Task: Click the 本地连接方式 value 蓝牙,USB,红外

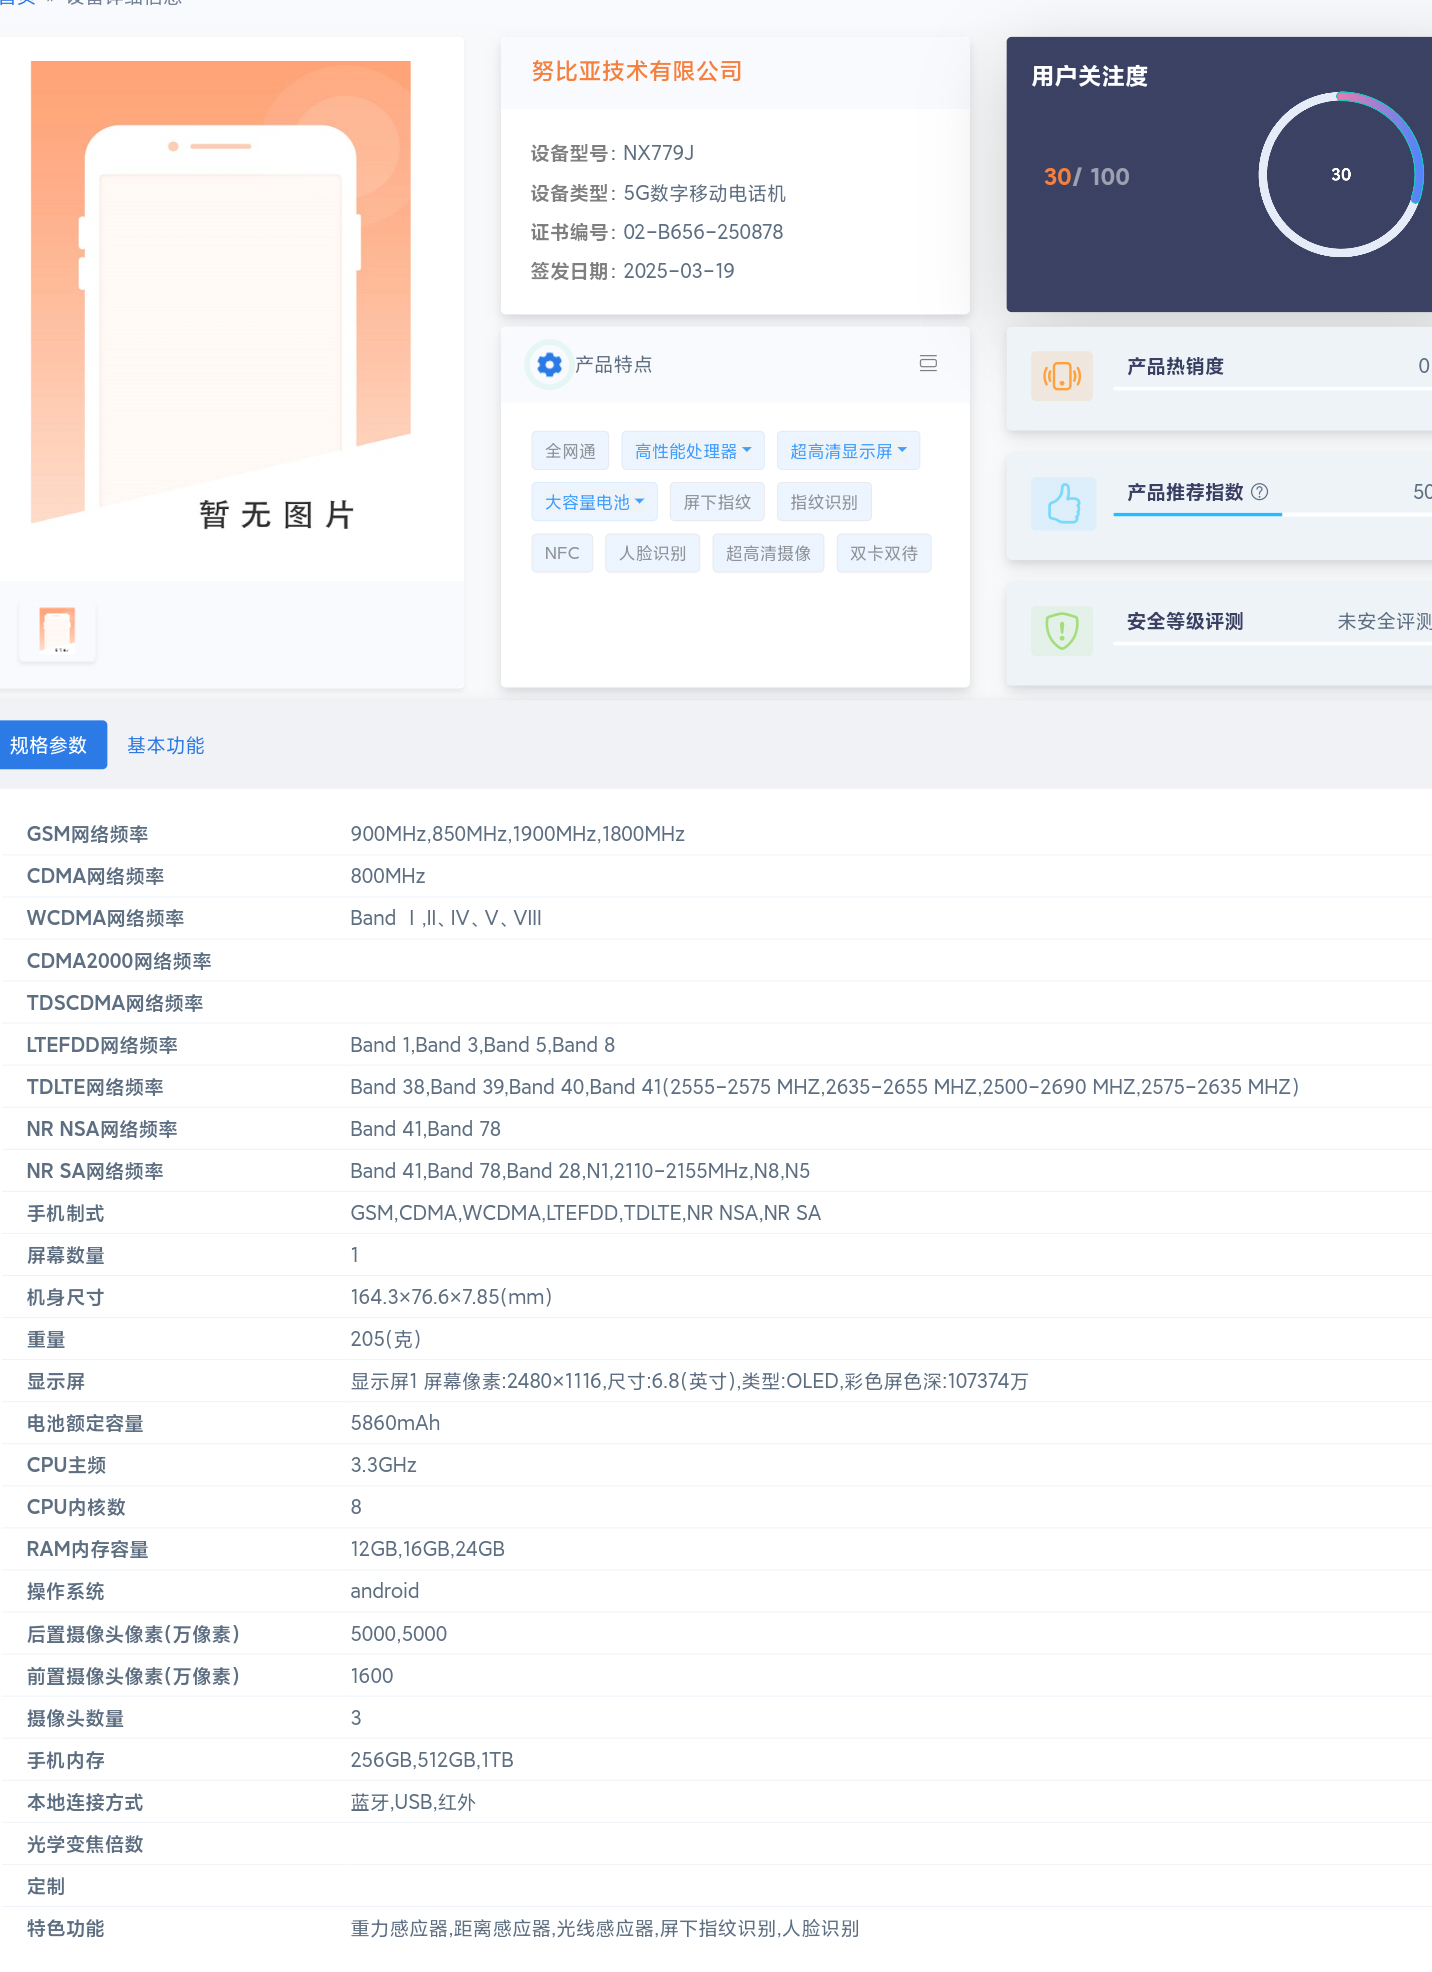Action: click(x=413, y=1802)
